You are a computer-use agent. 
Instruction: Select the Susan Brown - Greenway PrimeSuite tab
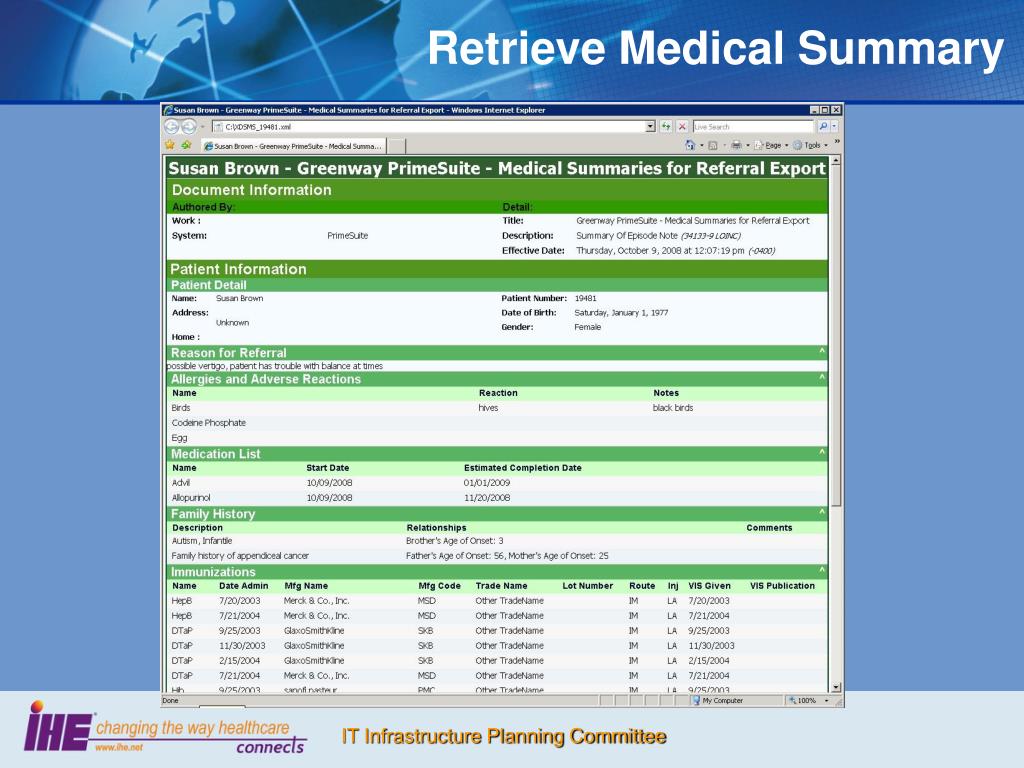(x=293, y=146)
